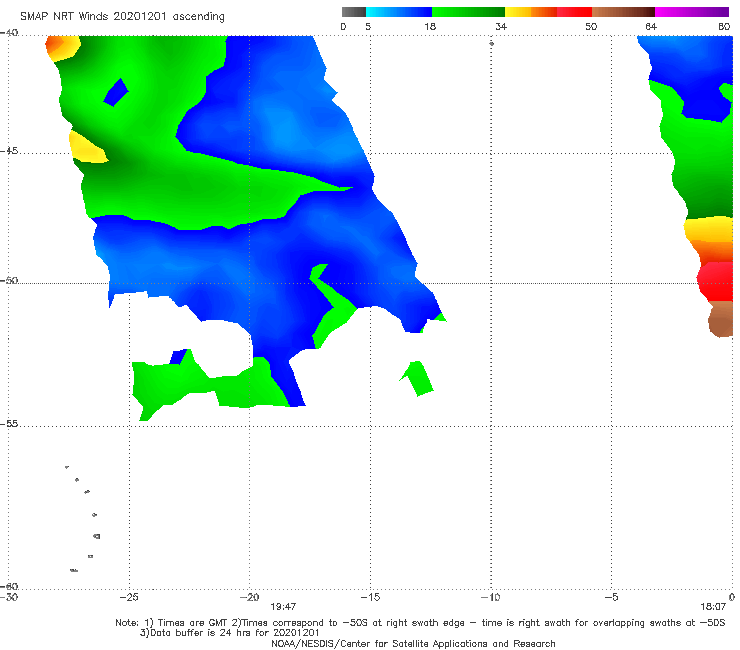Screen dimensions: 740x650
Task: Click the color bar label '34'
Action: pos(501,27)
